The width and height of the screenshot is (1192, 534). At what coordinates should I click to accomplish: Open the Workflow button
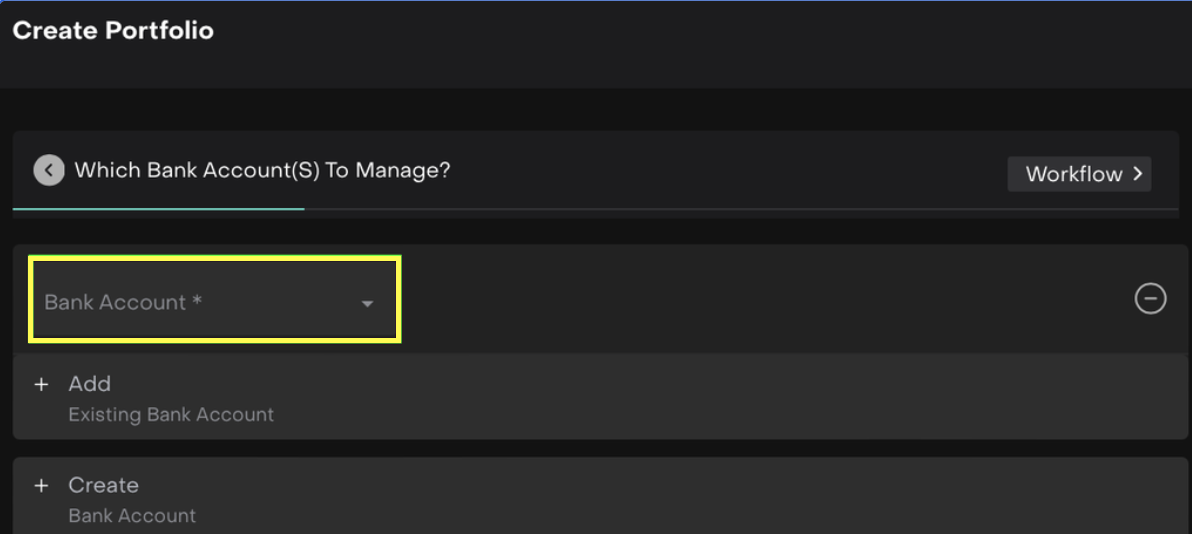1078,174
